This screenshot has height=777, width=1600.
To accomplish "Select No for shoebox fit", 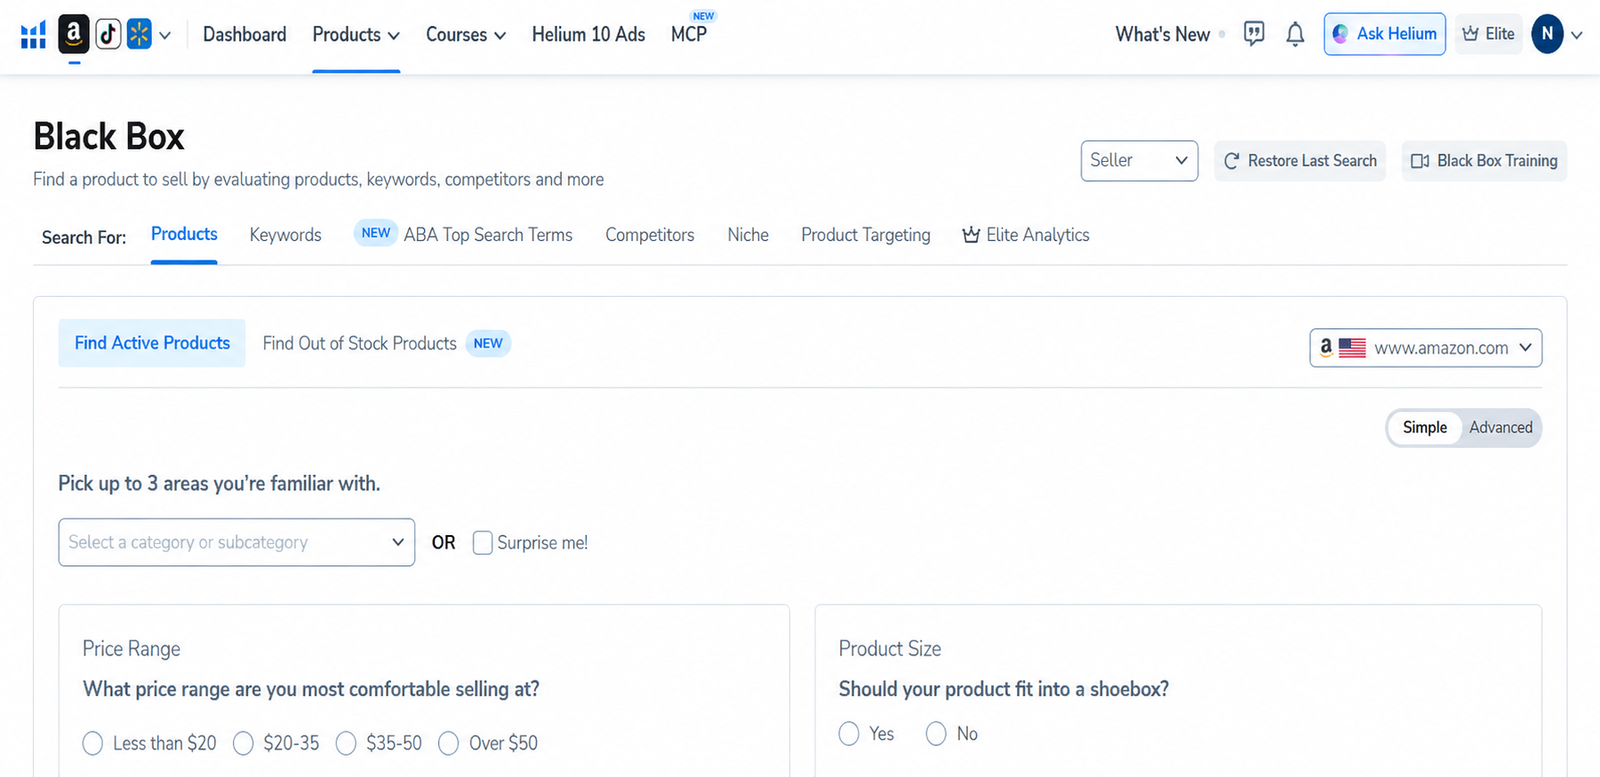I will [936, 734].
